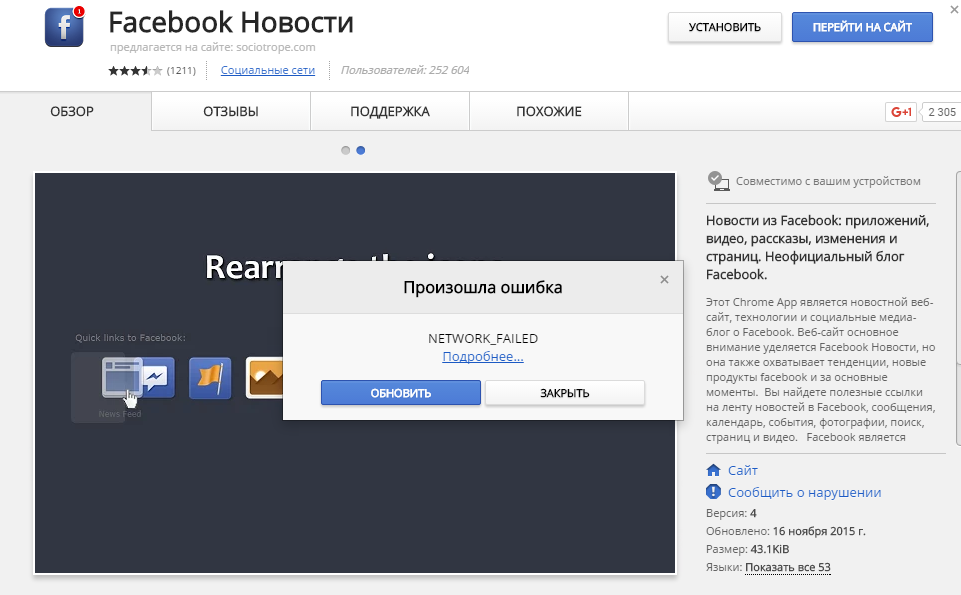This screenshot has height=595, width=961.
Task: Click the NETWORK_FAILED error text
Action: pos(483,338)
